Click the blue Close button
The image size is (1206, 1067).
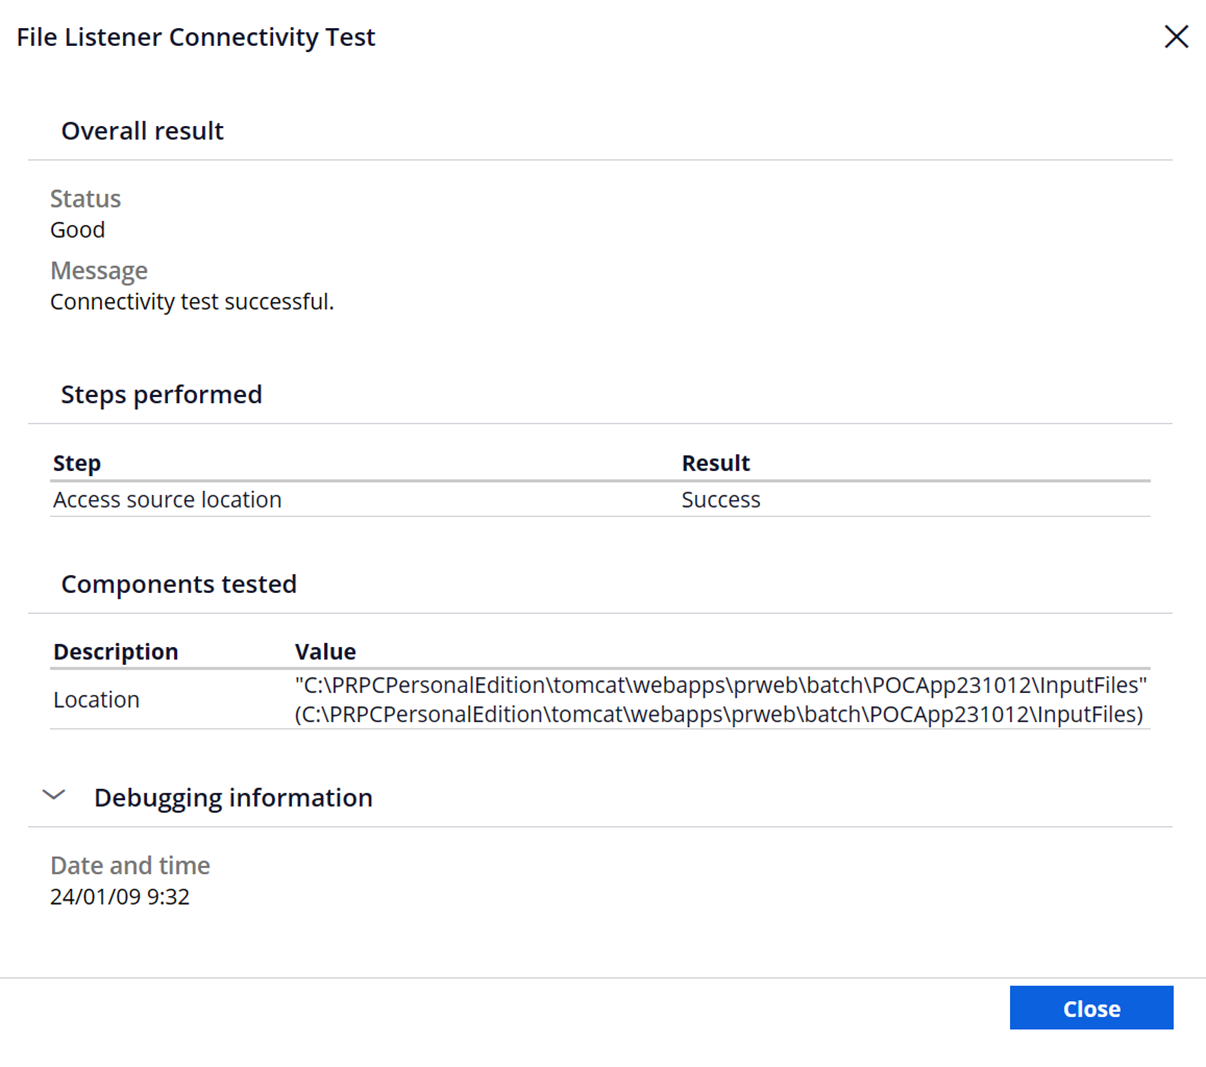1091,1008
